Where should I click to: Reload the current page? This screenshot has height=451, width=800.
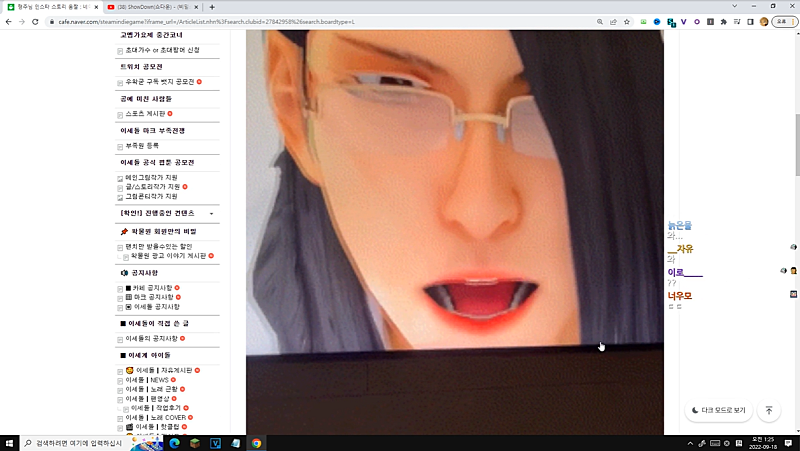(35, 22)
